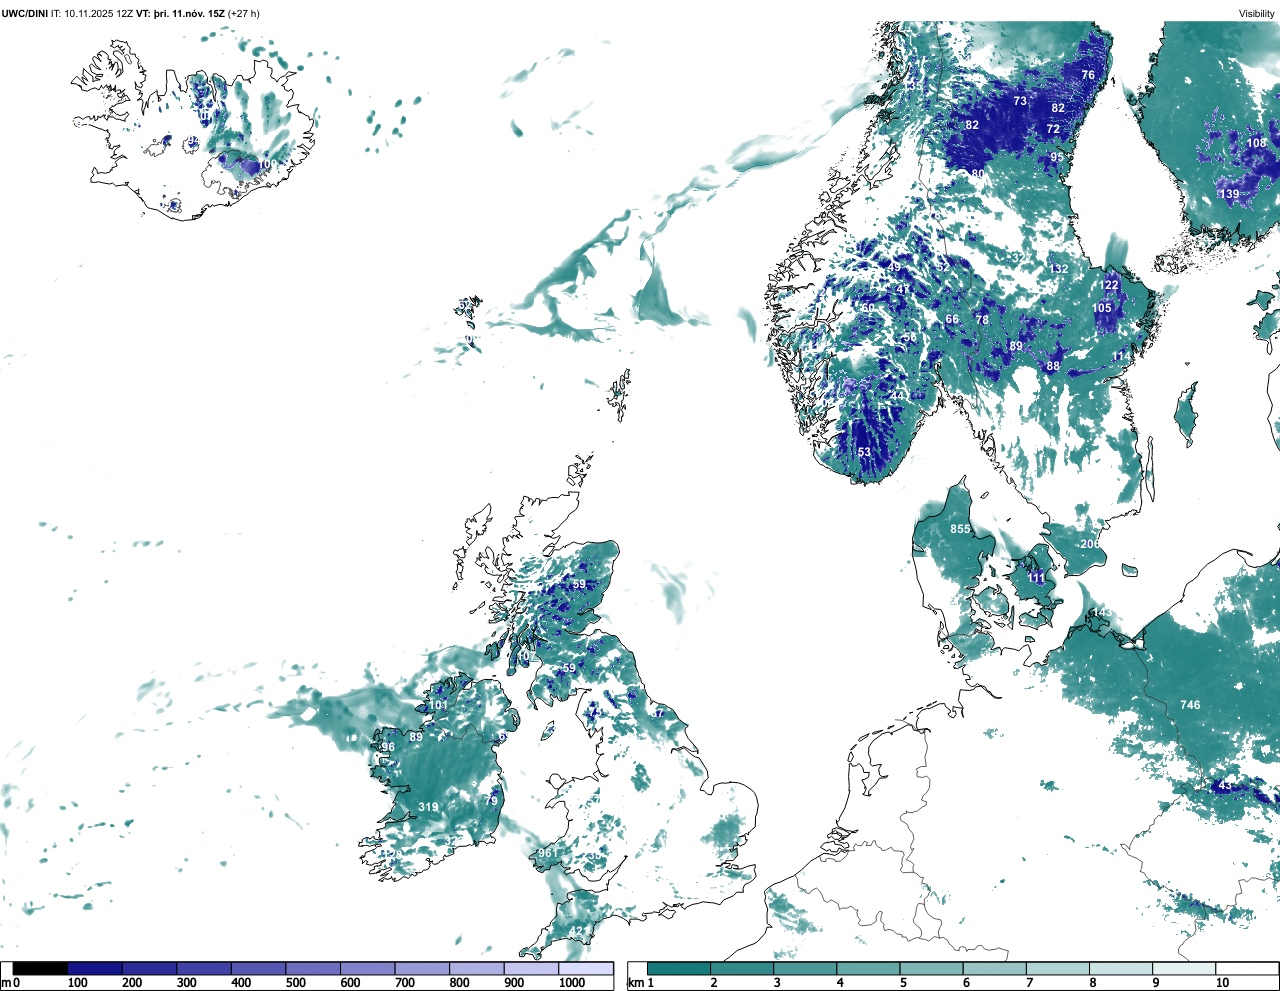
Task: Click the palest 9–10 km legend swatch
Action: click(x=1184, y=969)
